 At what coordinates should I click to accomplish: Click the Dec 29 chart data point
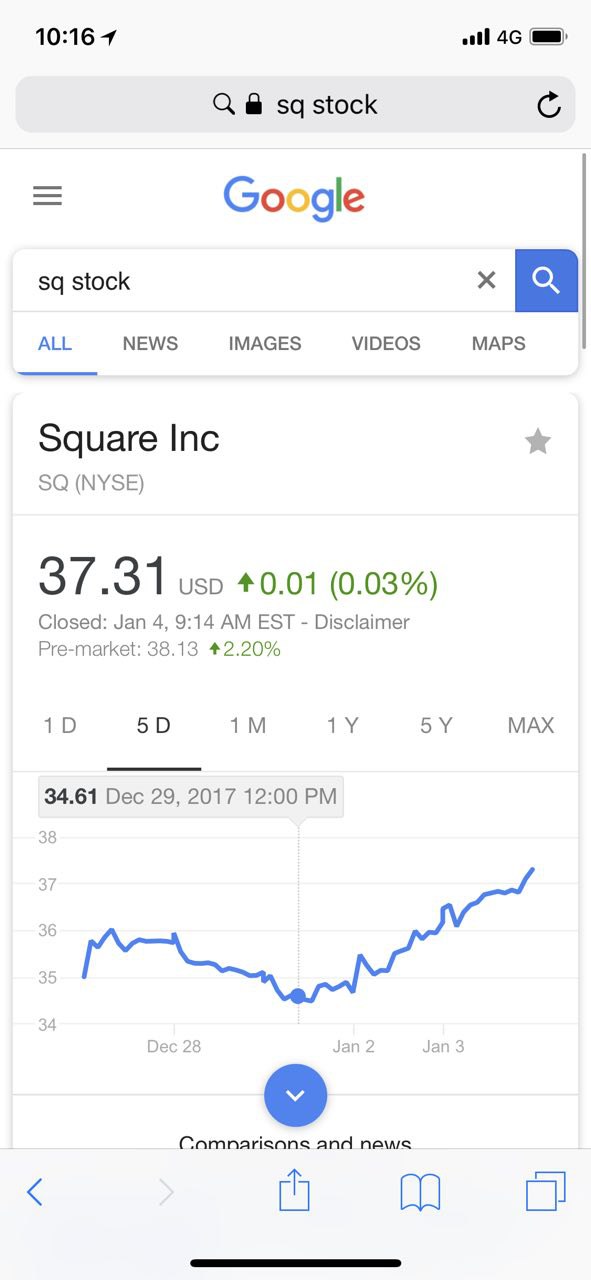tap(298, 996)
